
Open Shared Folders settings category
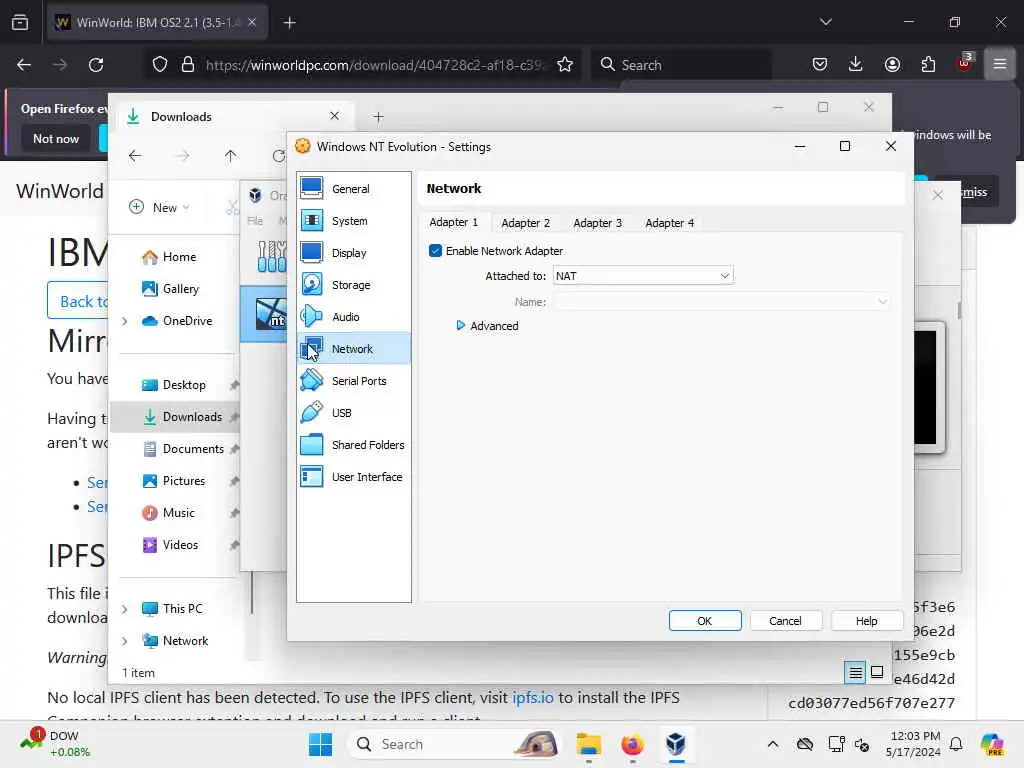click(353, 445)
